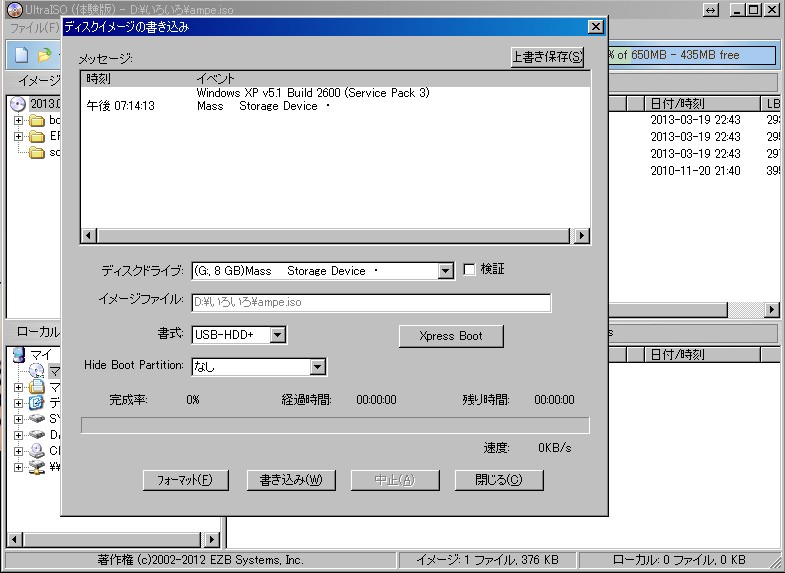Select the Mass Storage Device log entry
The height and width of the screenshot is (573, 785).
pyautogui.click(x=335, y=106)
